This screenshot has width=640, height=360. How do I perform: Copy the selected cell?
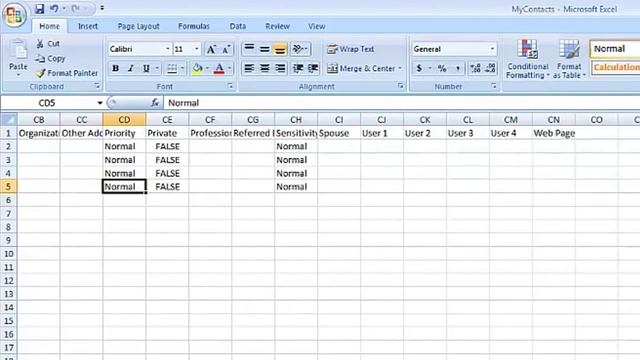point(50,58)
